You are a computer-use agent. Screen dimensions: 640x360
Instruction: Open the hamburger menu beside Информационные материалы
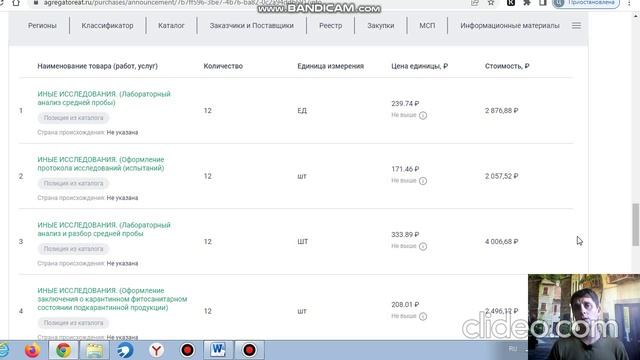576,25
